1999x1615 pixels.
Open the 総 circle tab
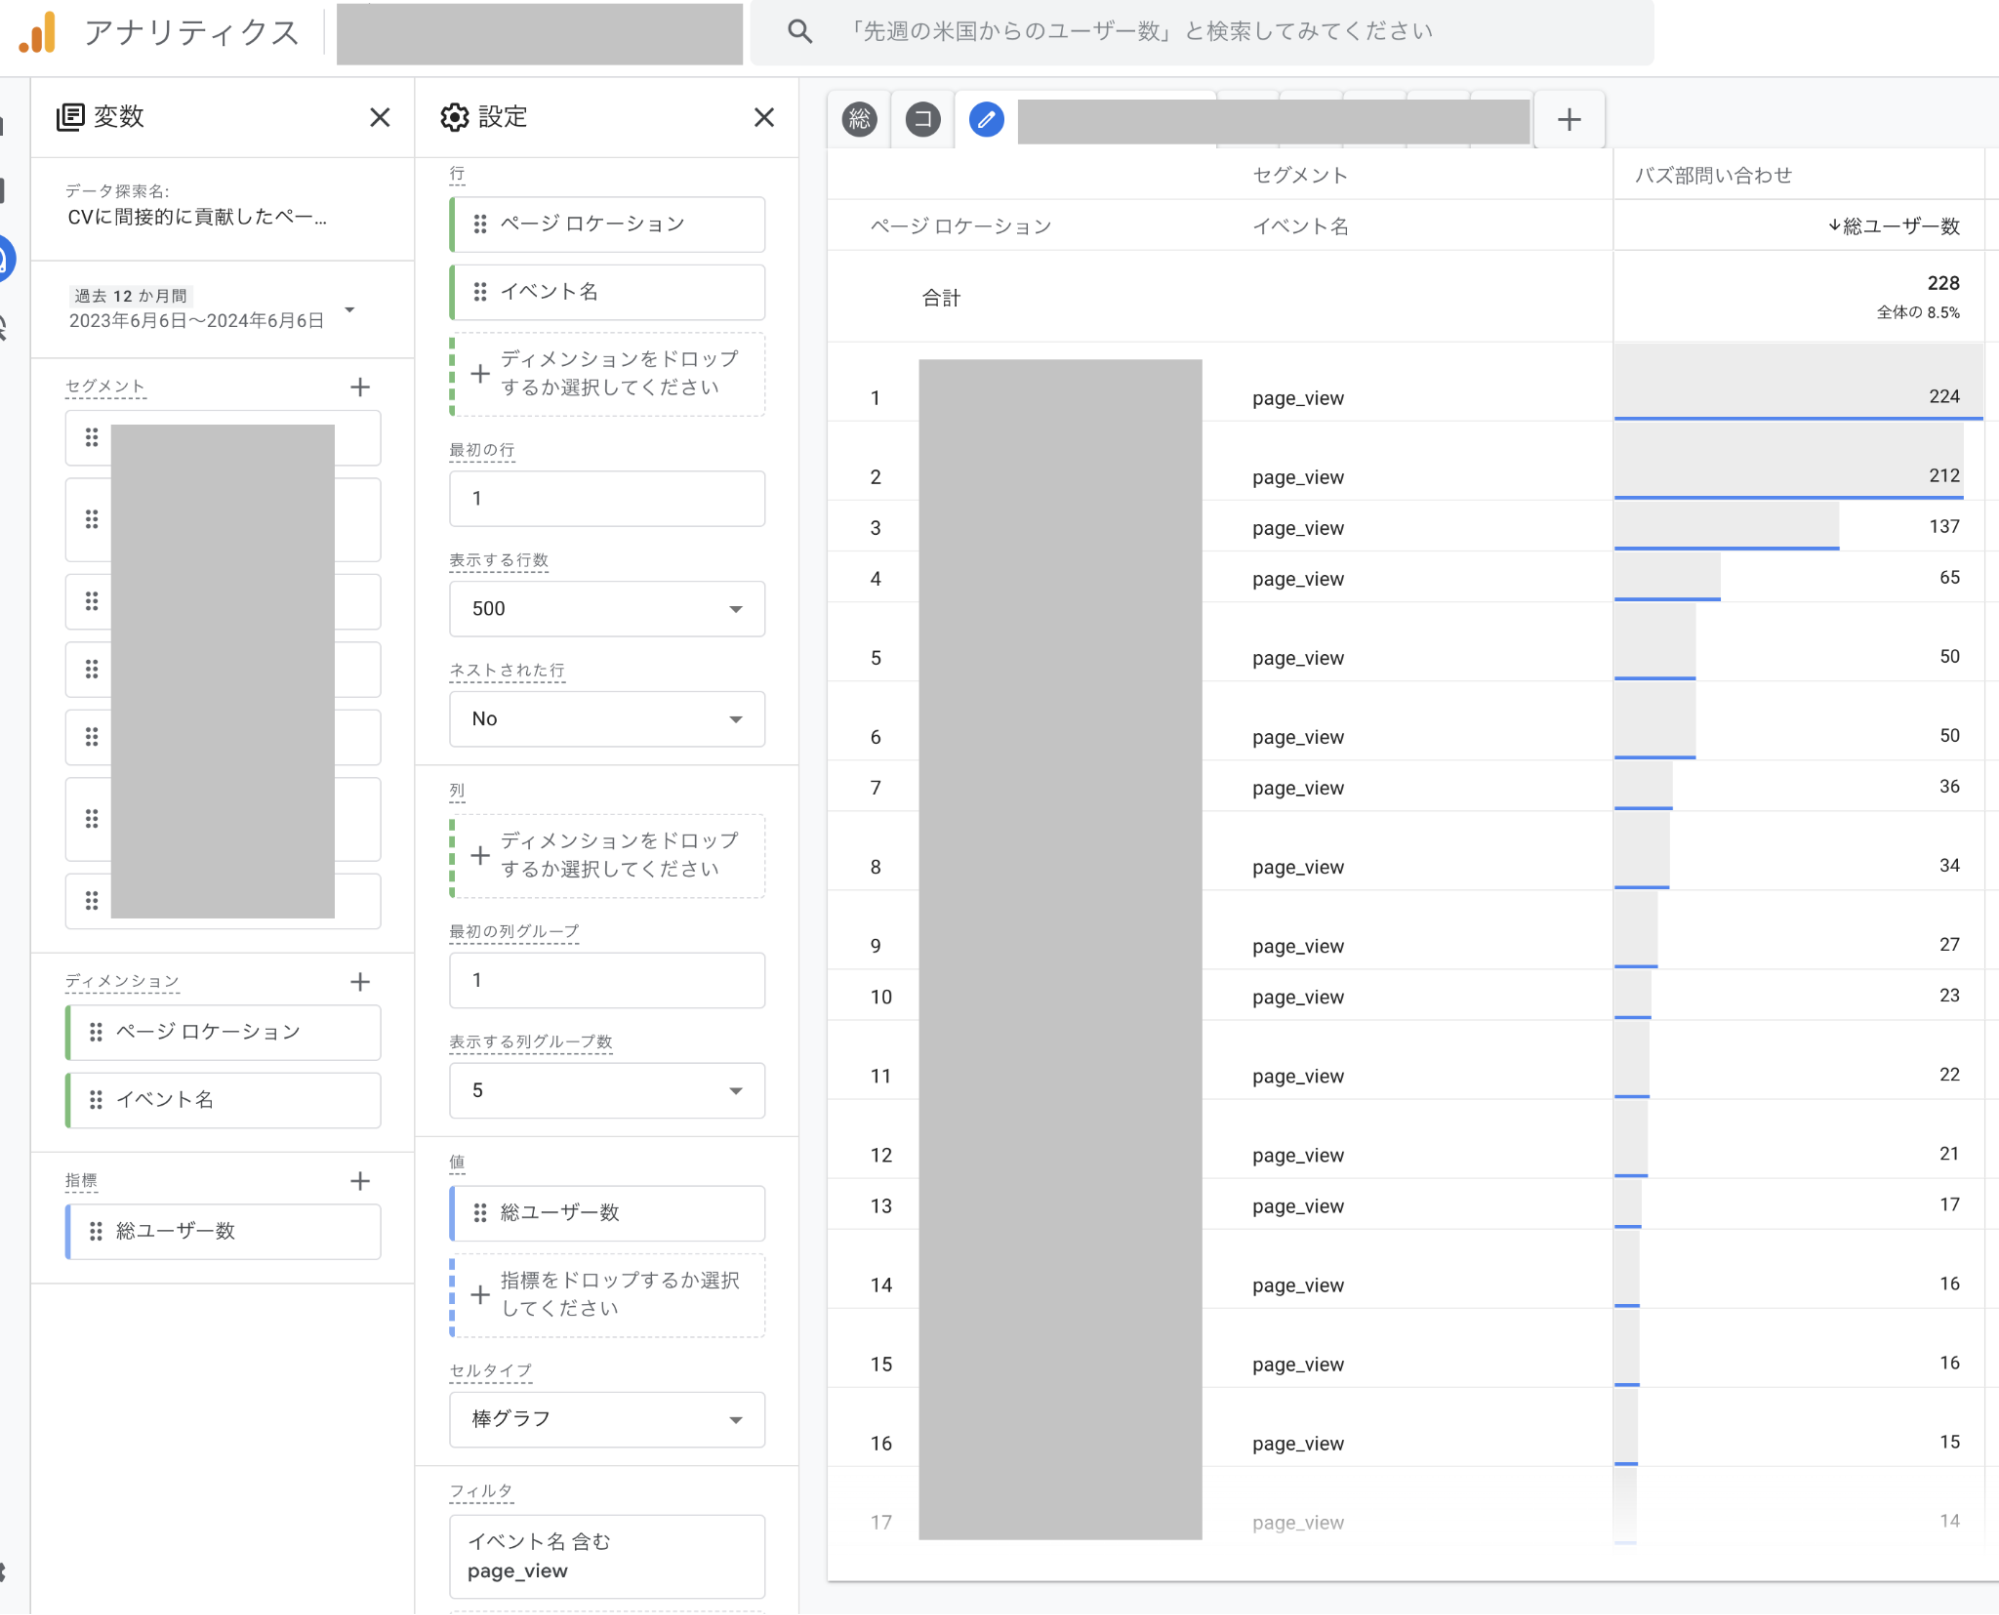coord(859,120)
